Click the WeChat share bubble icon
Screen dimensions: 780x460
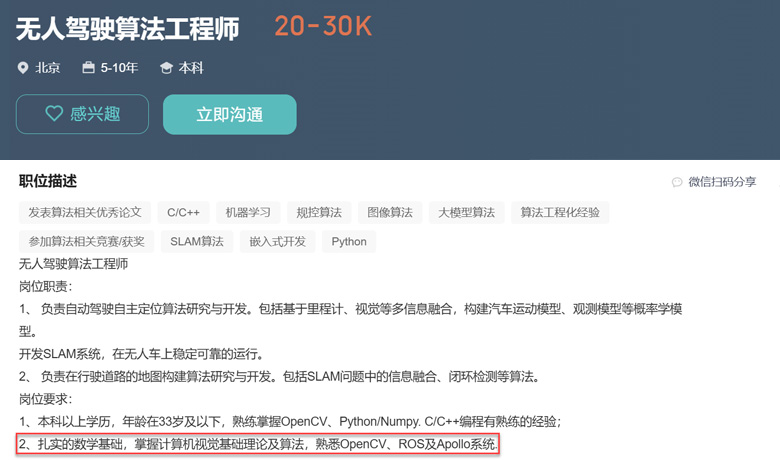coord(677,182)
